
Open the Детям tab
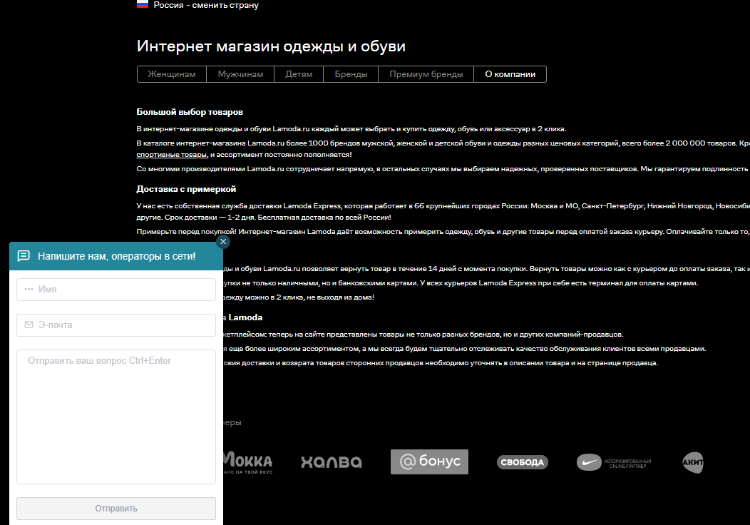coord(299,74)
